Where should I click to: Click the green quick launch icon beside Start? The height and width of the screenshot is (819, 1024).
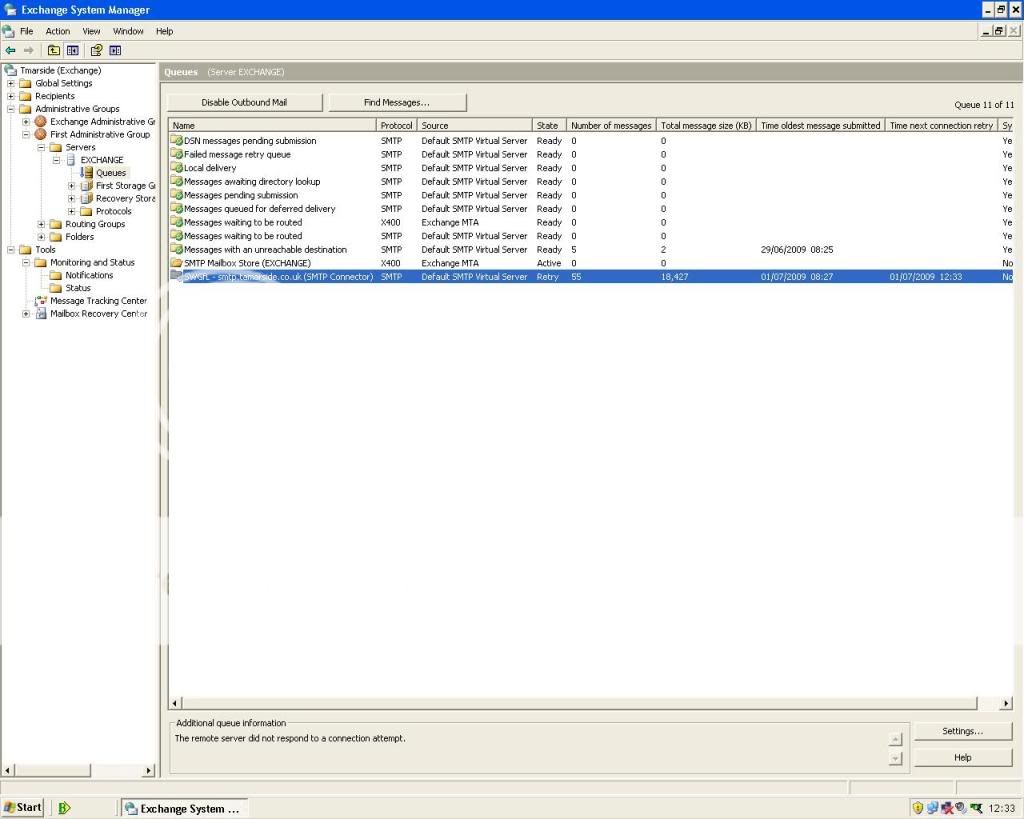[64, 808]
